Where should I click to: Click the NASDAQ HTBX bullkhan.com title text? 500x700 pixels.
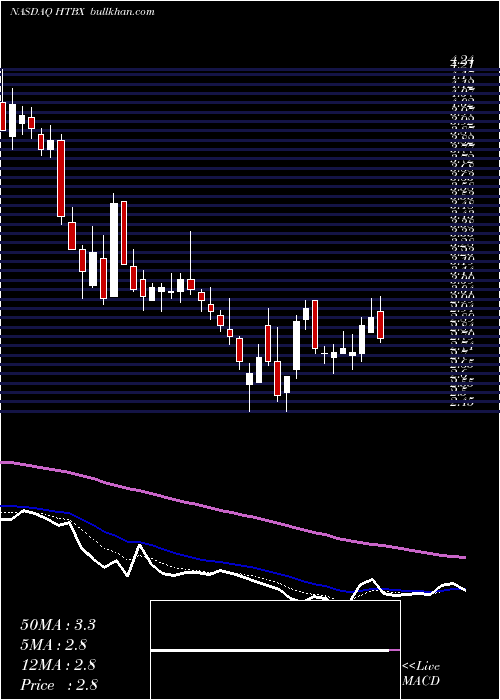82,12
